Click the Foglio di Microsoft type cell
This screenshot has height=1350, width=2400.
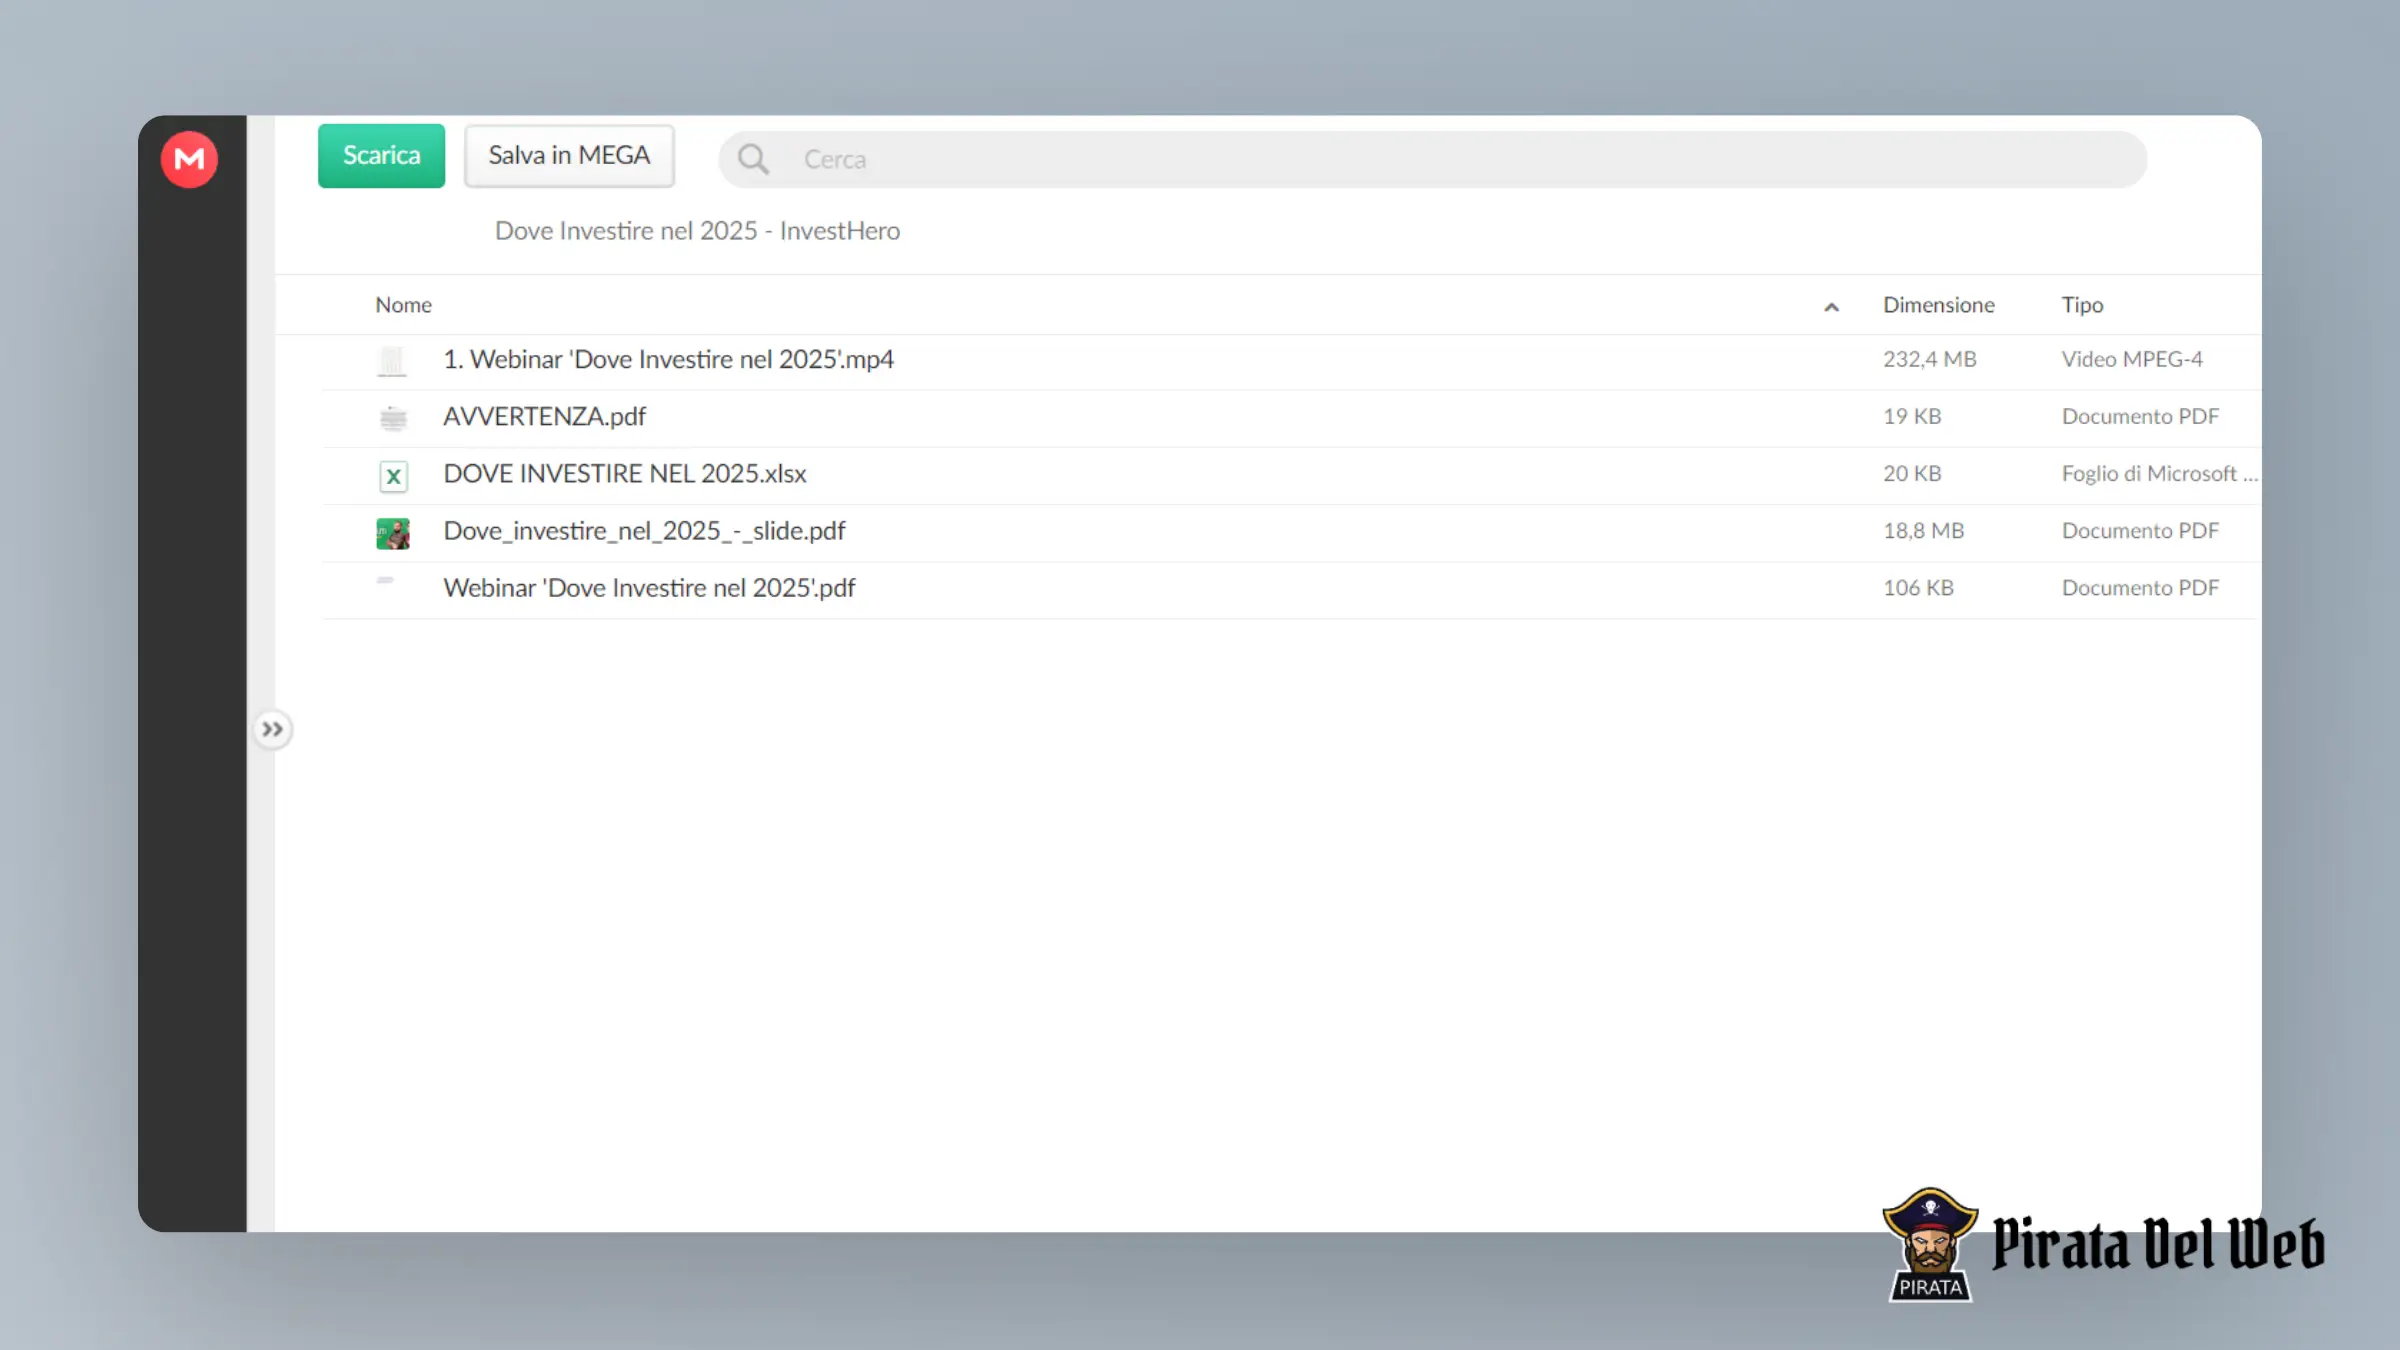click(2159, 473)
